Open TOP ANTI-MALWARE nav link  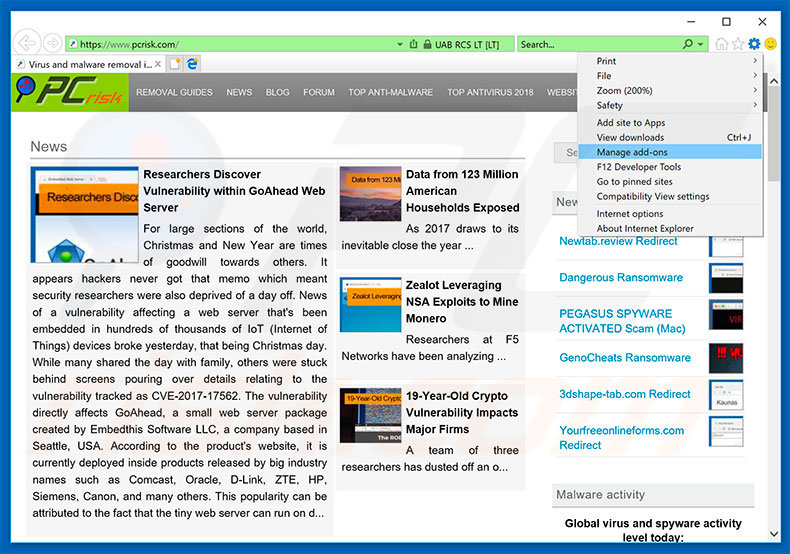click(390, 92)
